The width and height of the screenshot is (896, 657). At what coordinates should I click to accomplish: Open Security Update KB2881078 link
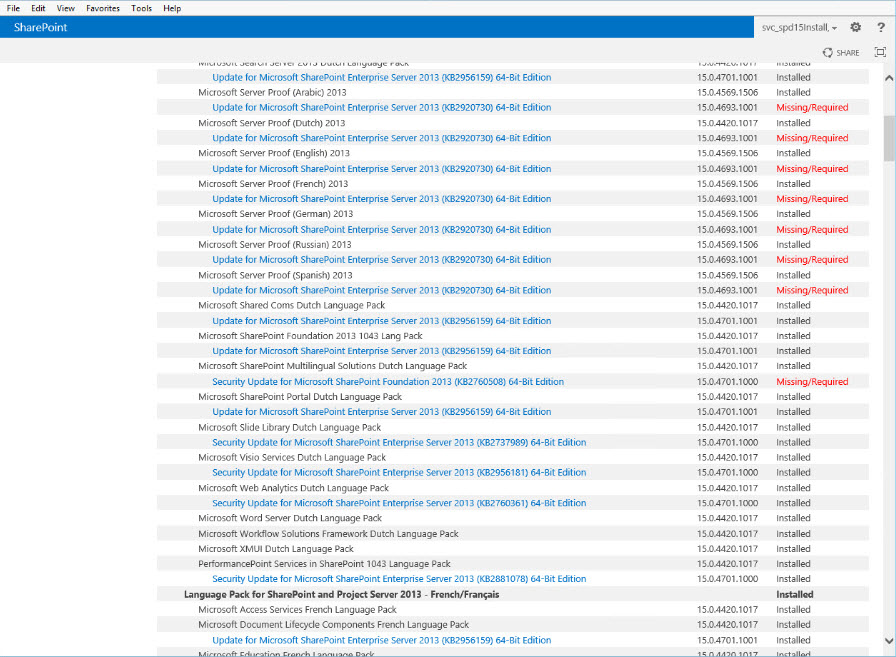pyautogui.click(x=399, y=579)
